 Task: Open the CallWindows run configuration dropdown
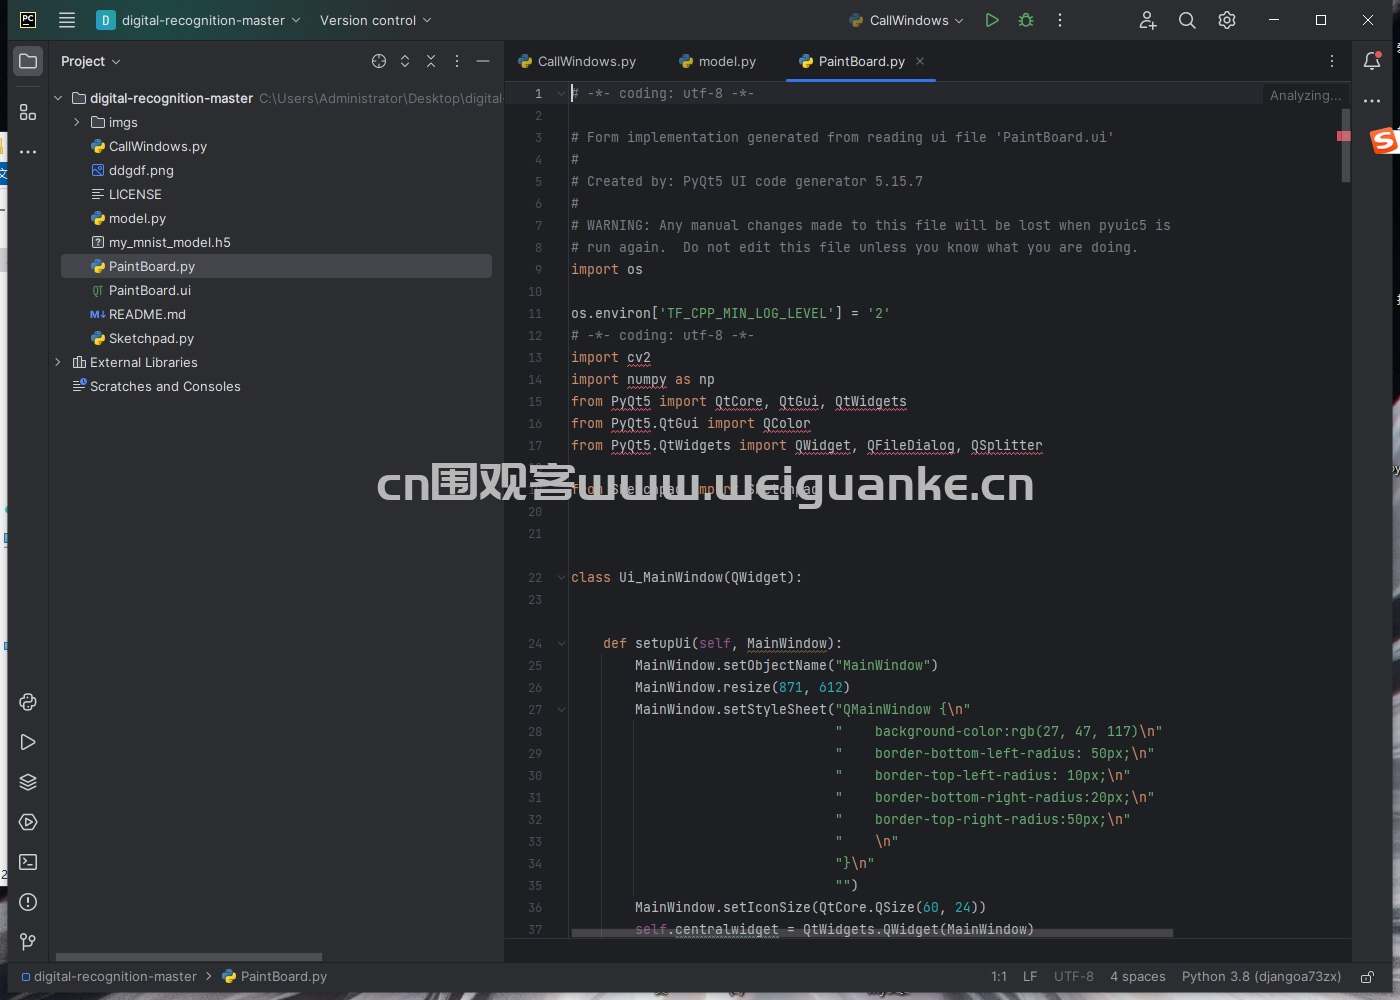coord(906,20)
